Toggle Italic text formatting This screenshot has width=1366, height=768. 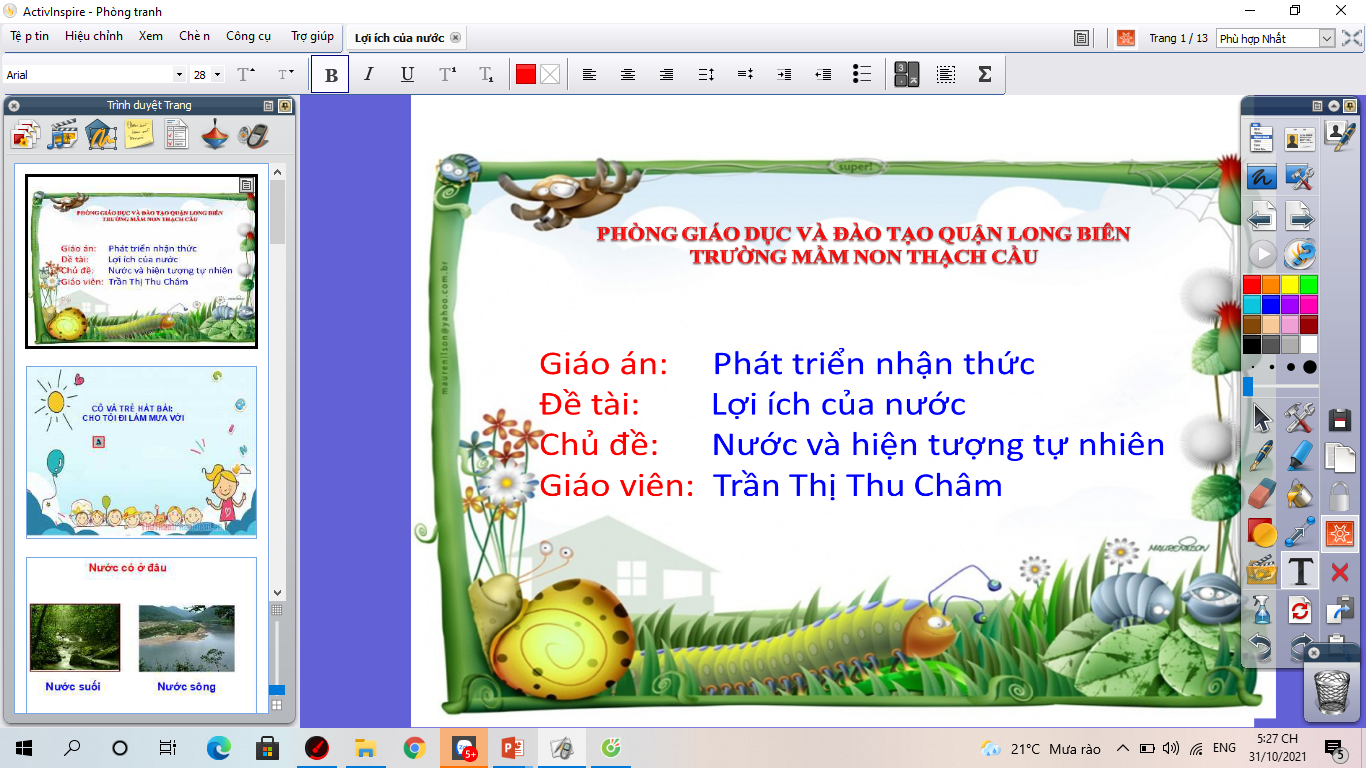368,75
